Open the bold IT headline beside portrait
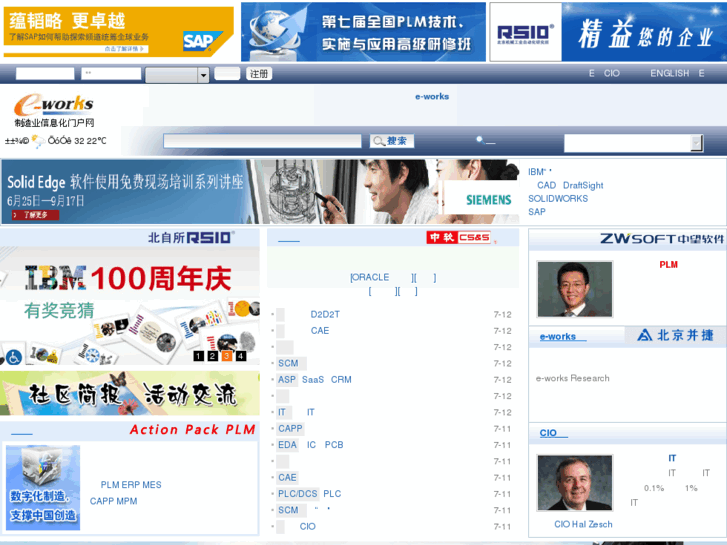This screenshot has width=727, height=545. point(672,458)
